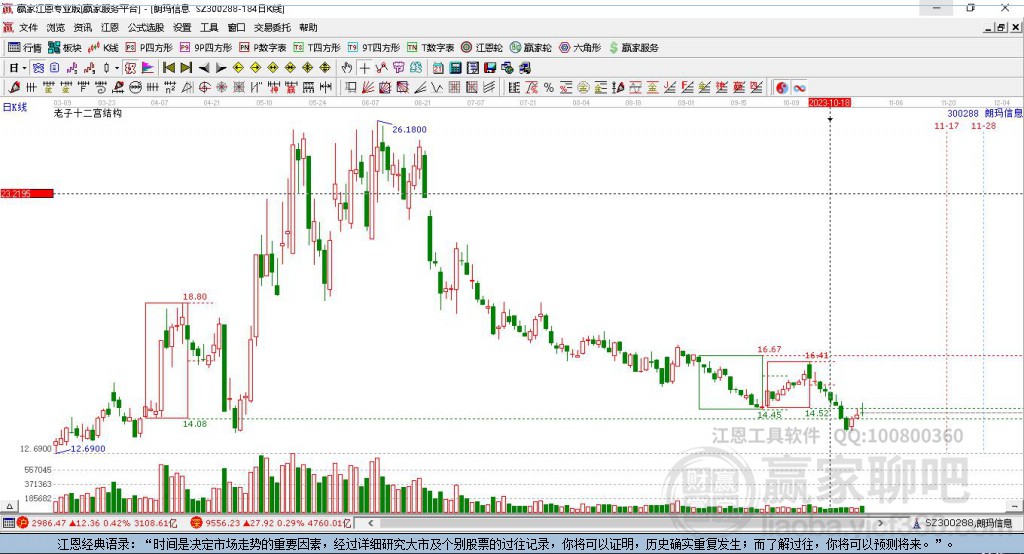This screenshot has width=1024, height=554.
Task: Open the P四方形 tool
Action: click(148, 48)
